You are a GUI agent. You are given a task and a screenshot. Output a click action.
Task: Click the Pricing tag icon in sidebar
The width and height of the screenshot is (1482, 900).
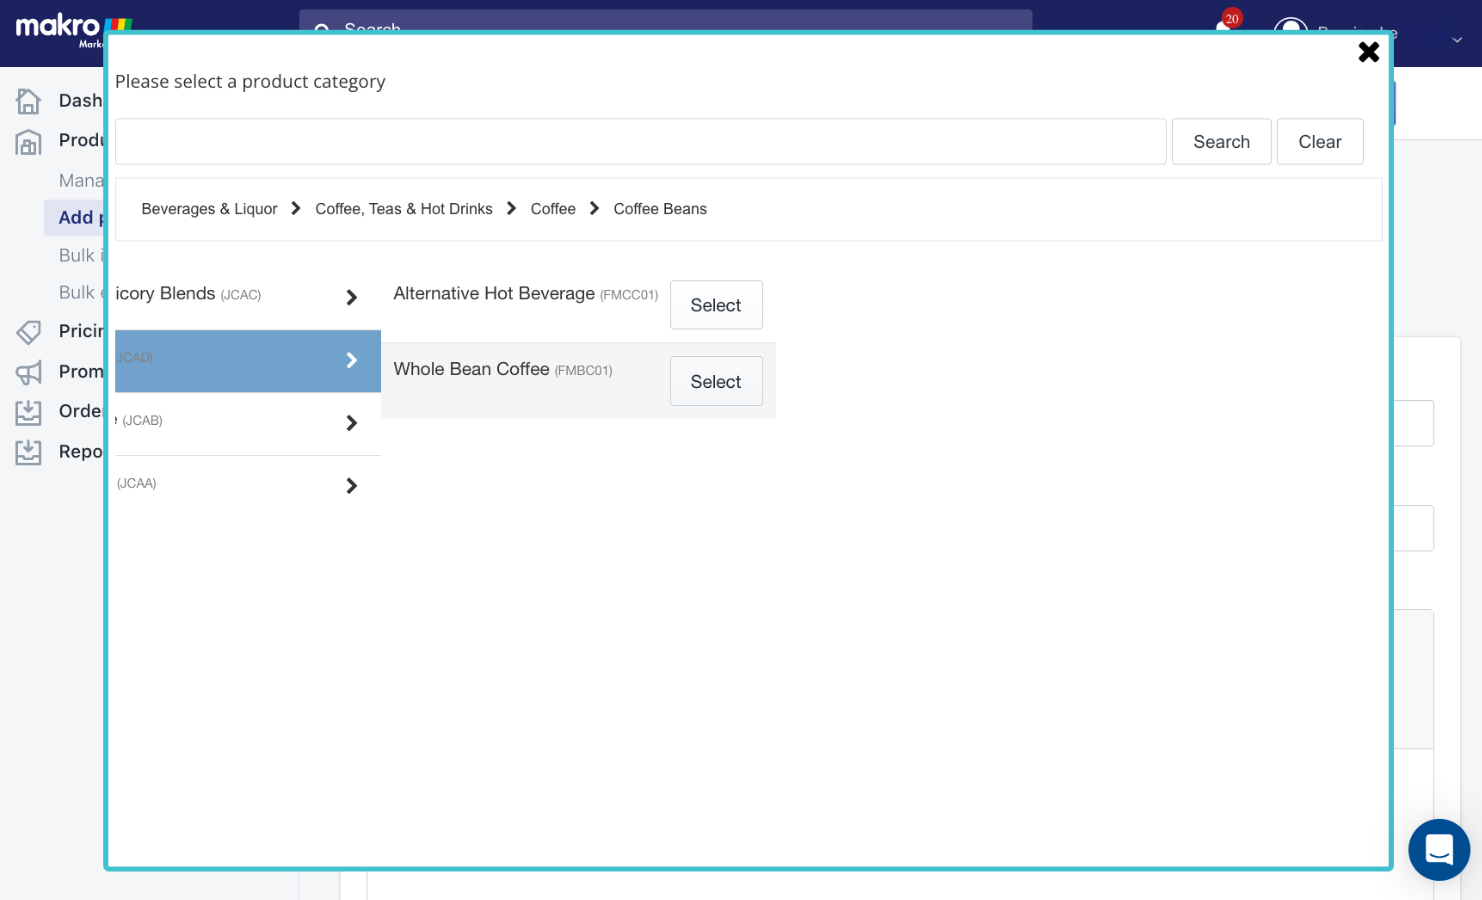click(x=29, y=331)
